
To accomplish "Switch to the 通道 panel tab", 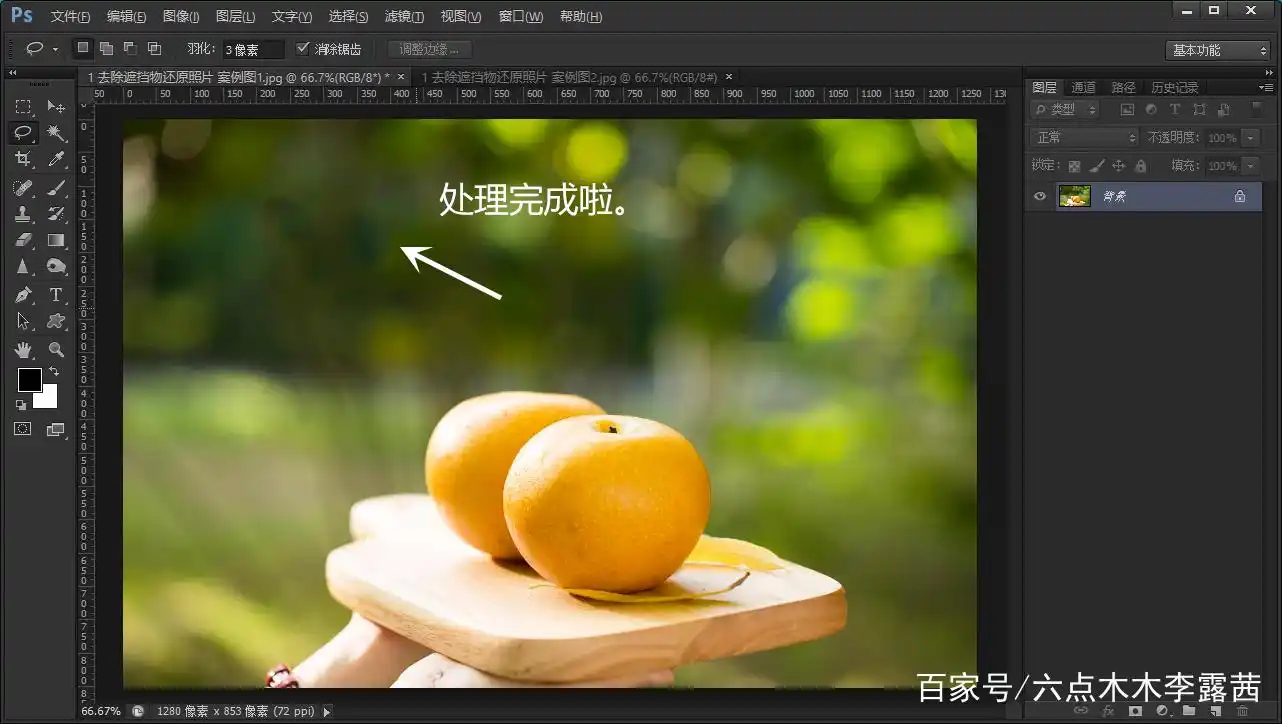I will tap(1082, 87).
